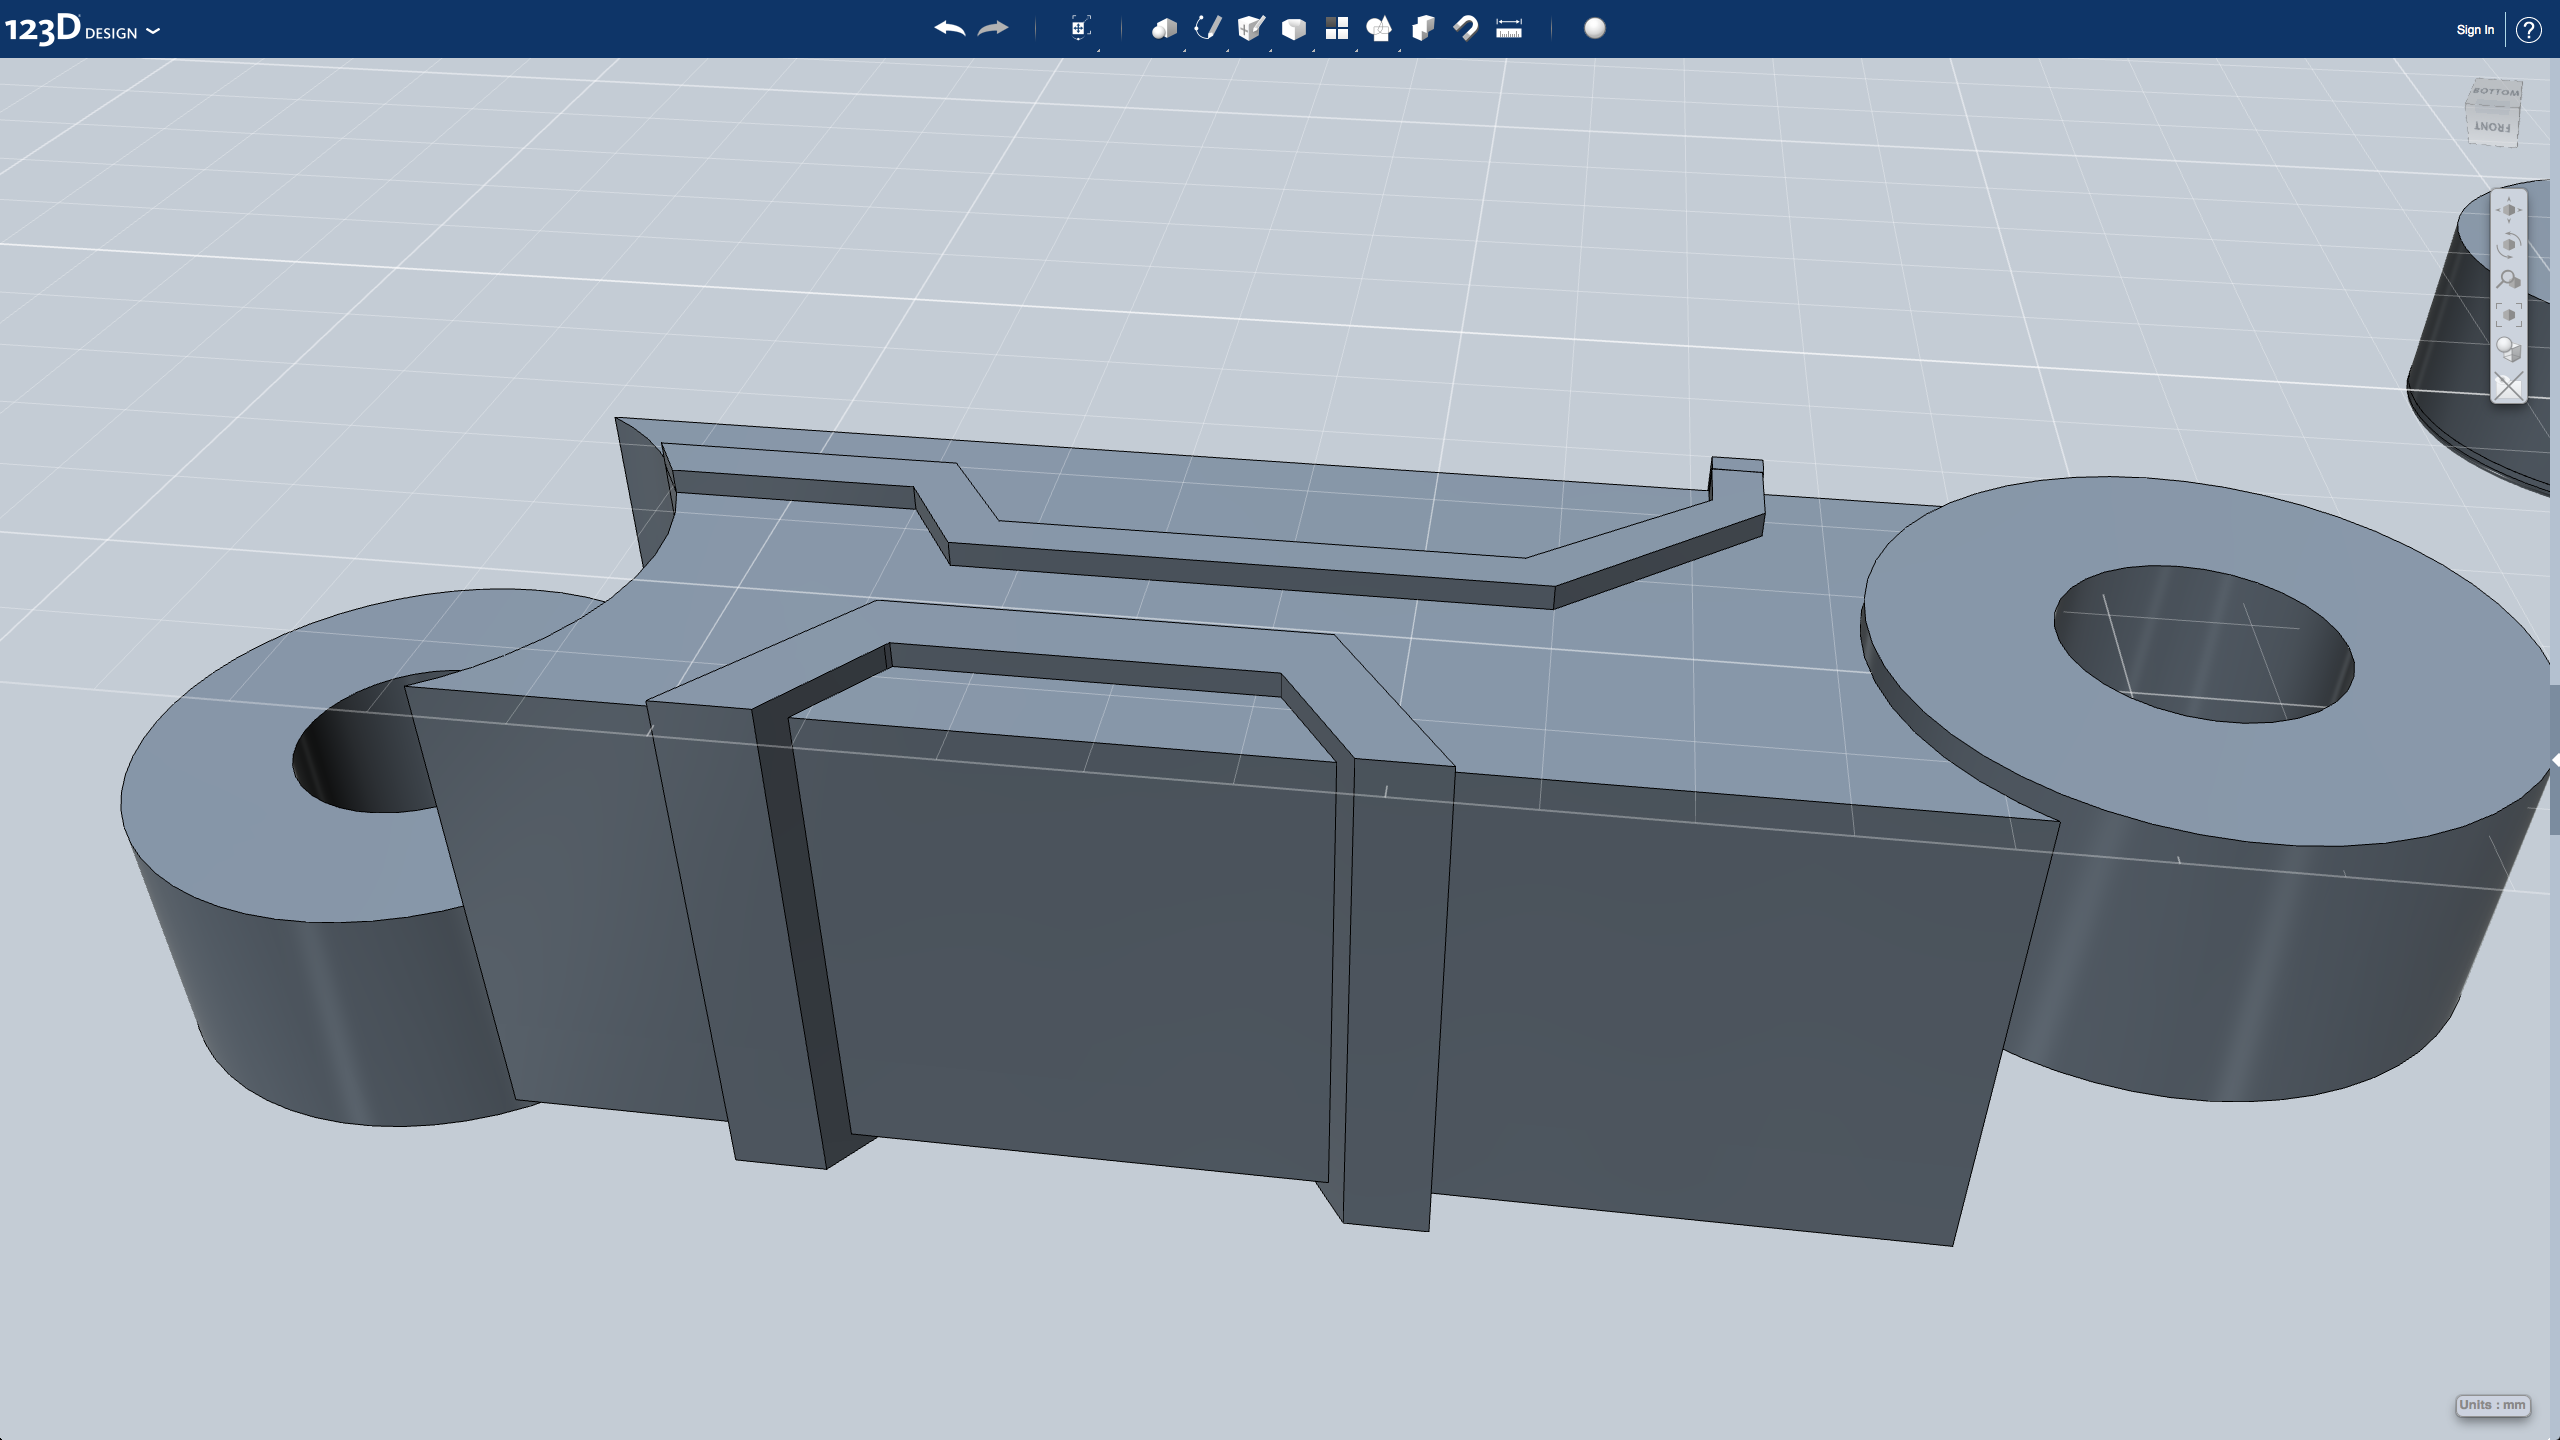Image resolution: width=2560 pixels, height=1440 pixels.
Task: Open the Primitives shapes tool
Action: click(x=1163, y=29)
